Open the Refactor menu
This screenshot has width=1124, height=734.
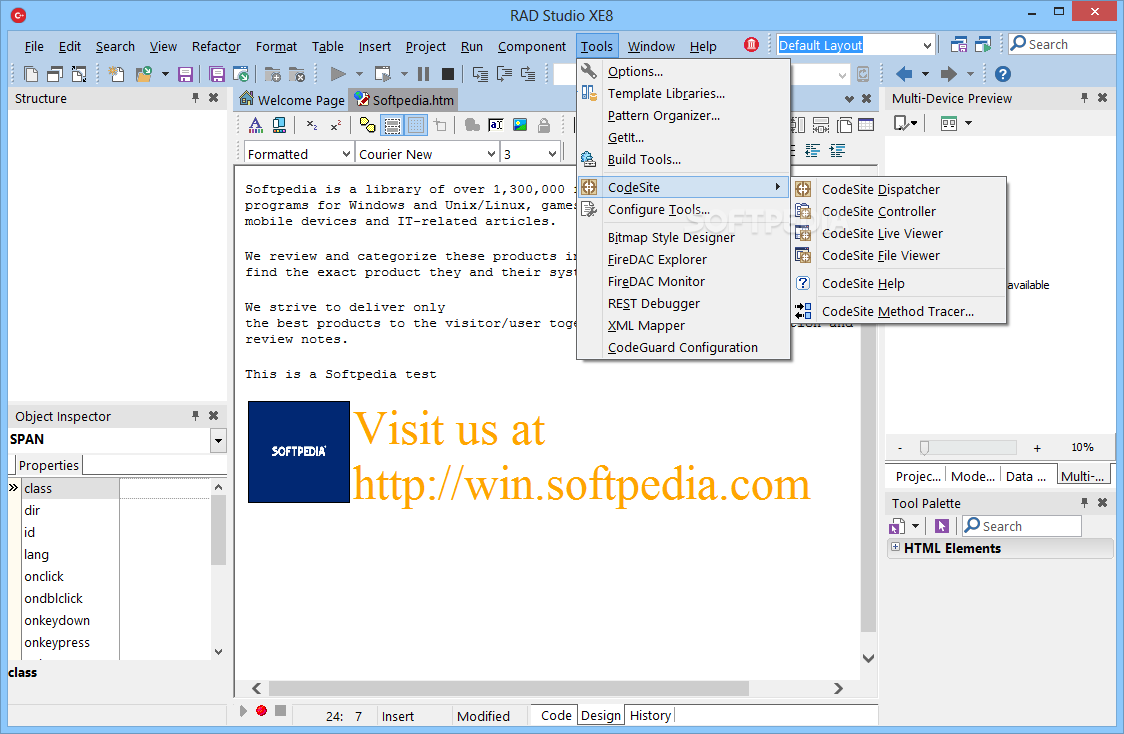(216, 46)
